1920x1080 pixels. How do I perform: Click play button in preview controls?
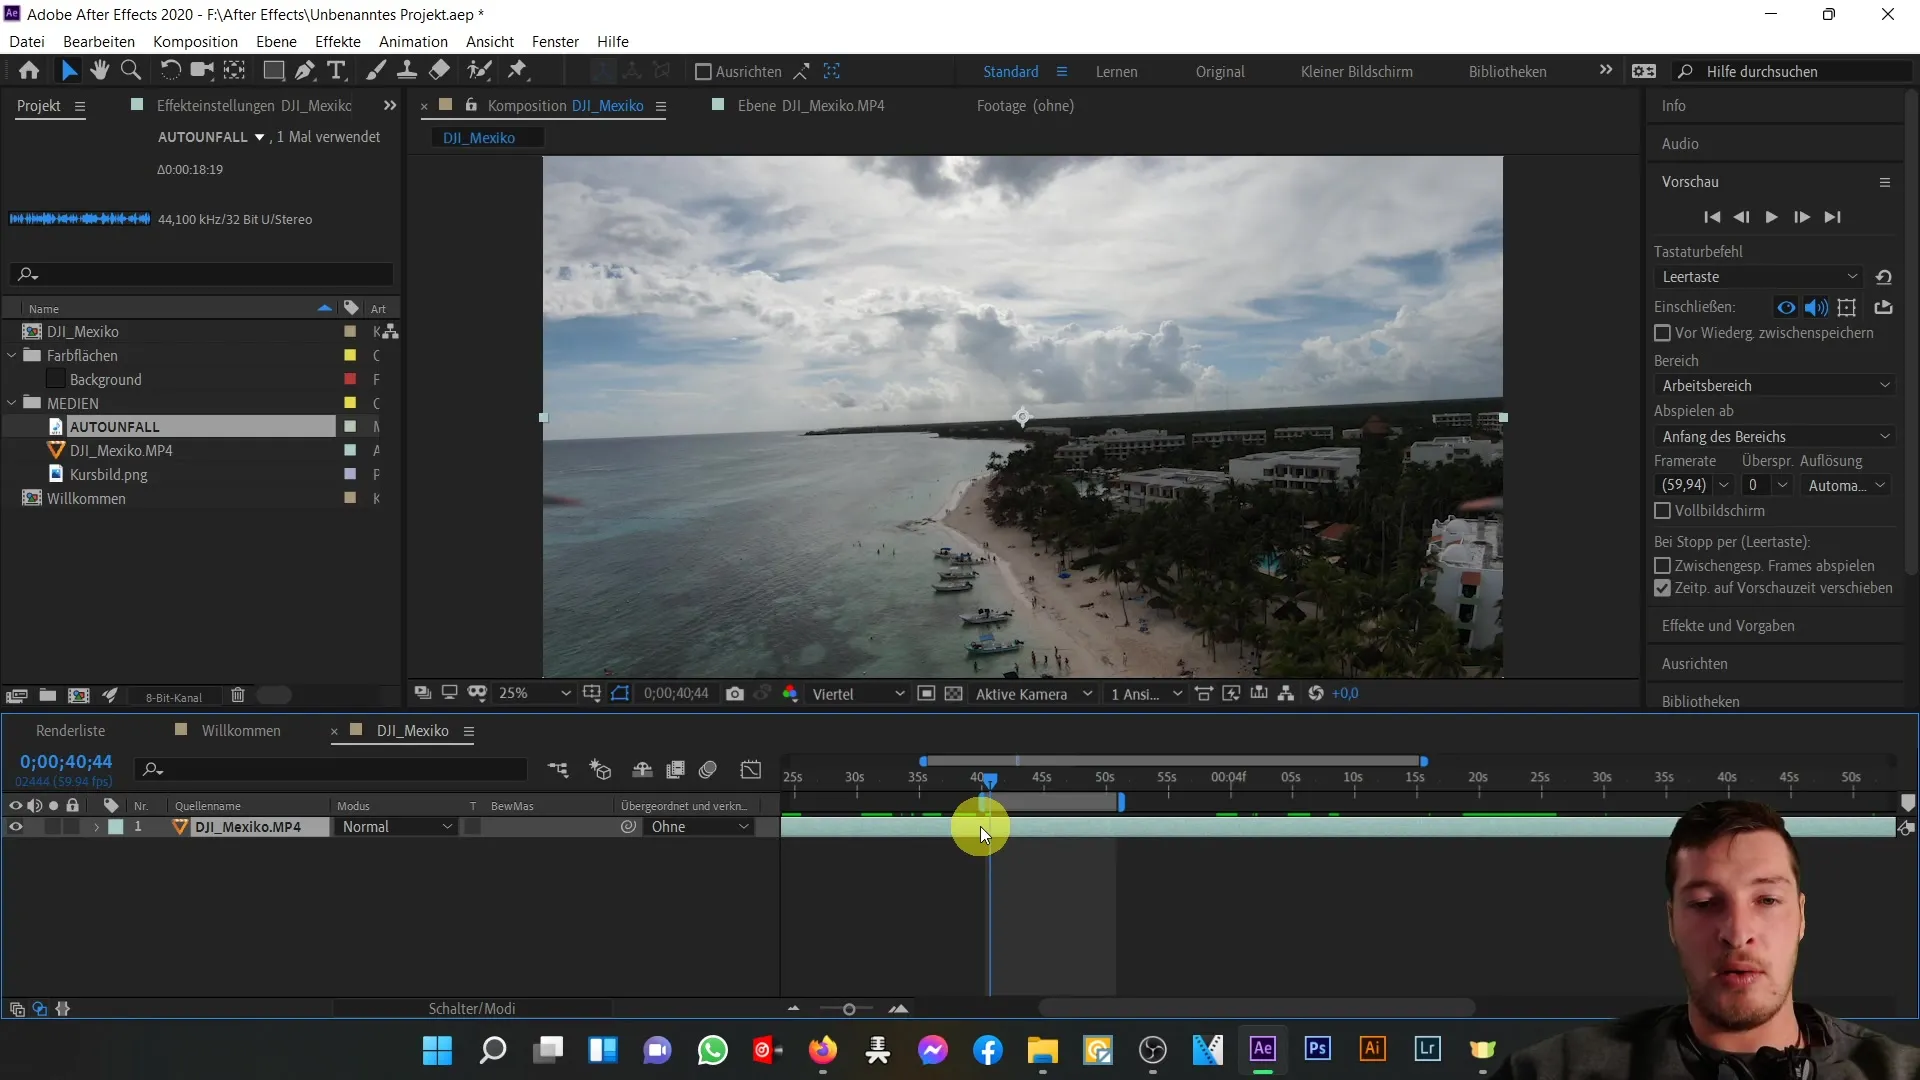[x=1772, y=216]
